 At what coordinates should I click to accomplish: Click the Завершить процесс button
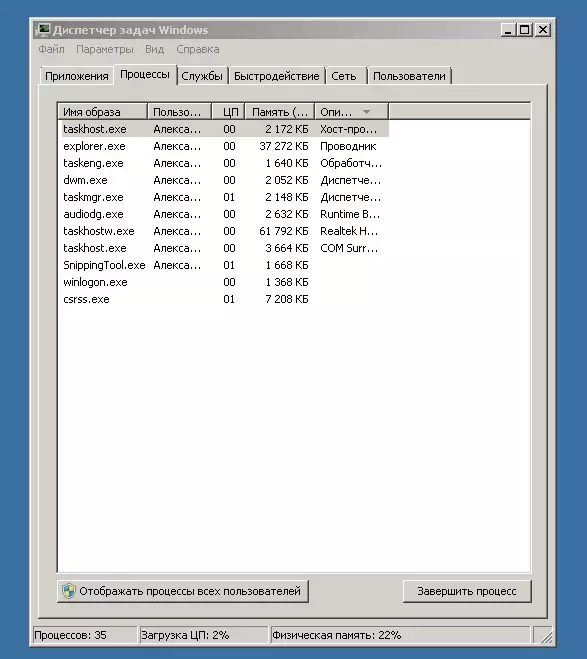pos(467,591)
